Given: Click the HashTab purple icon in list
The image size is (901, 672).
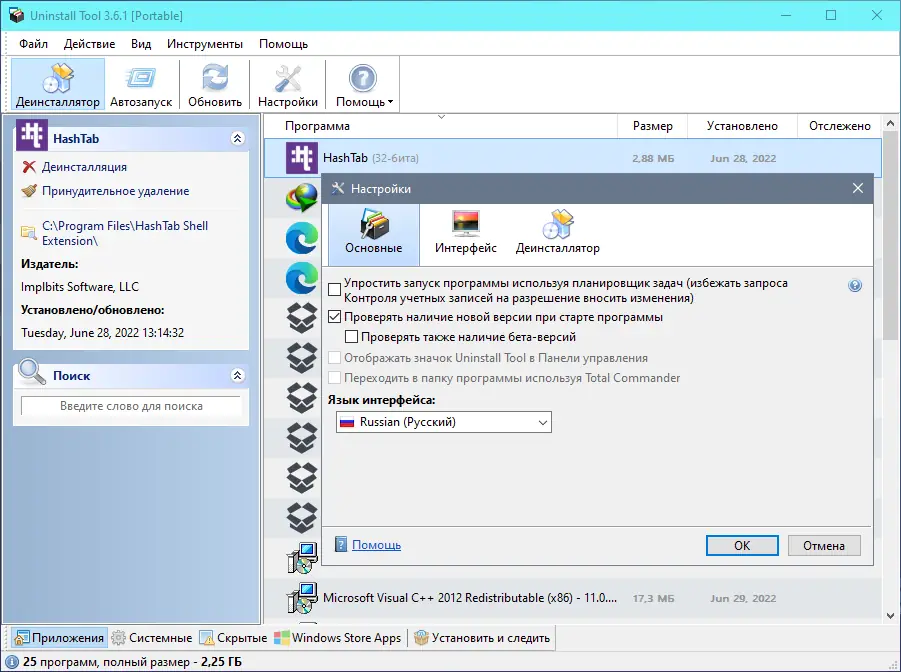Looking at the screenshot, I should click(x=302, y=158).
